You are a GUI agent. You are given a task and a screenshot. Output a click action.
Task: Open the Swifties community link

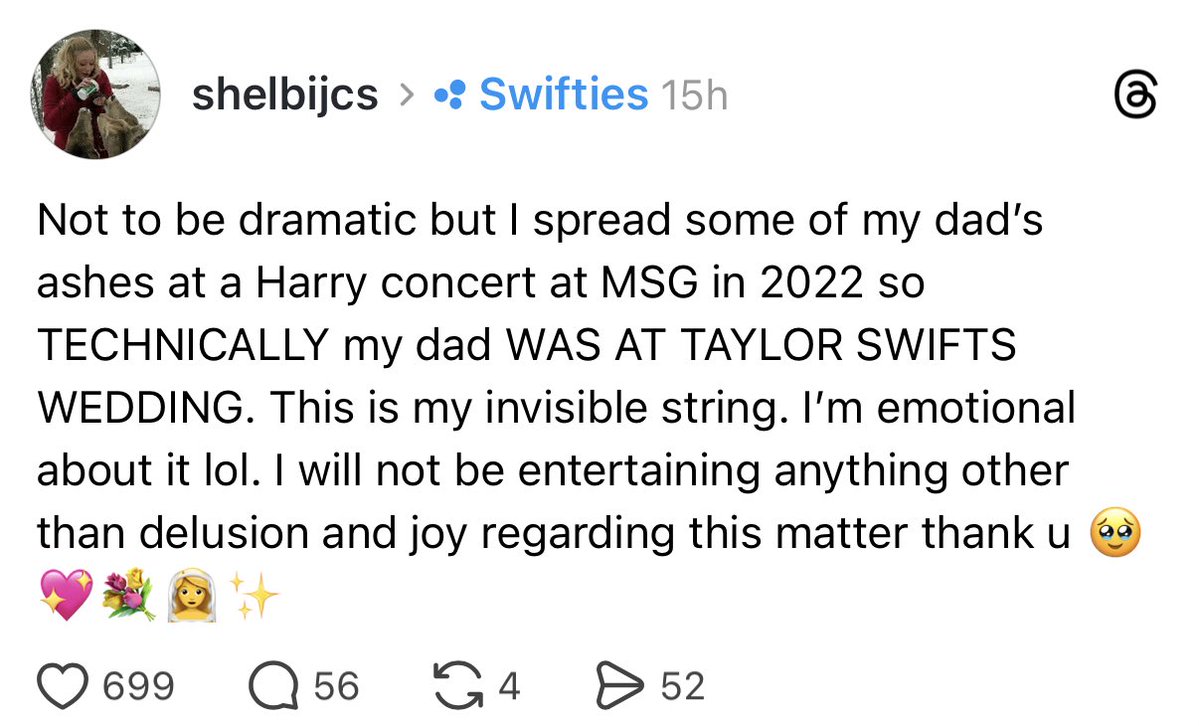pos(564,95)
